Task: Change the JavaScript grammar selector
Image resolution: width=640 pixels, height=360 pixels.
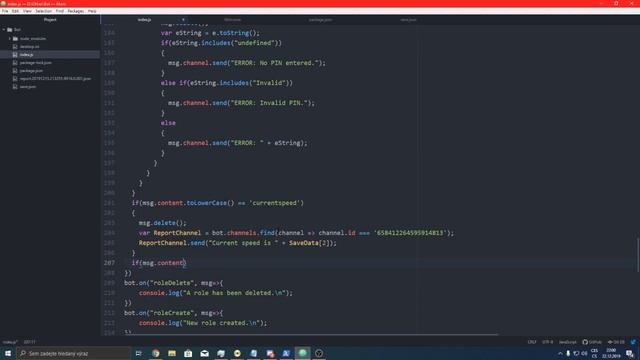Action: pos(568,342)
